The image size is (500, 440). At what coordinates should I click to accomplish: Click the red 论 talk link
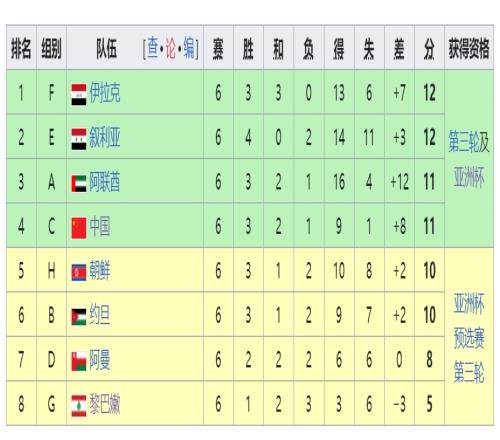click(x=171, y=47)
